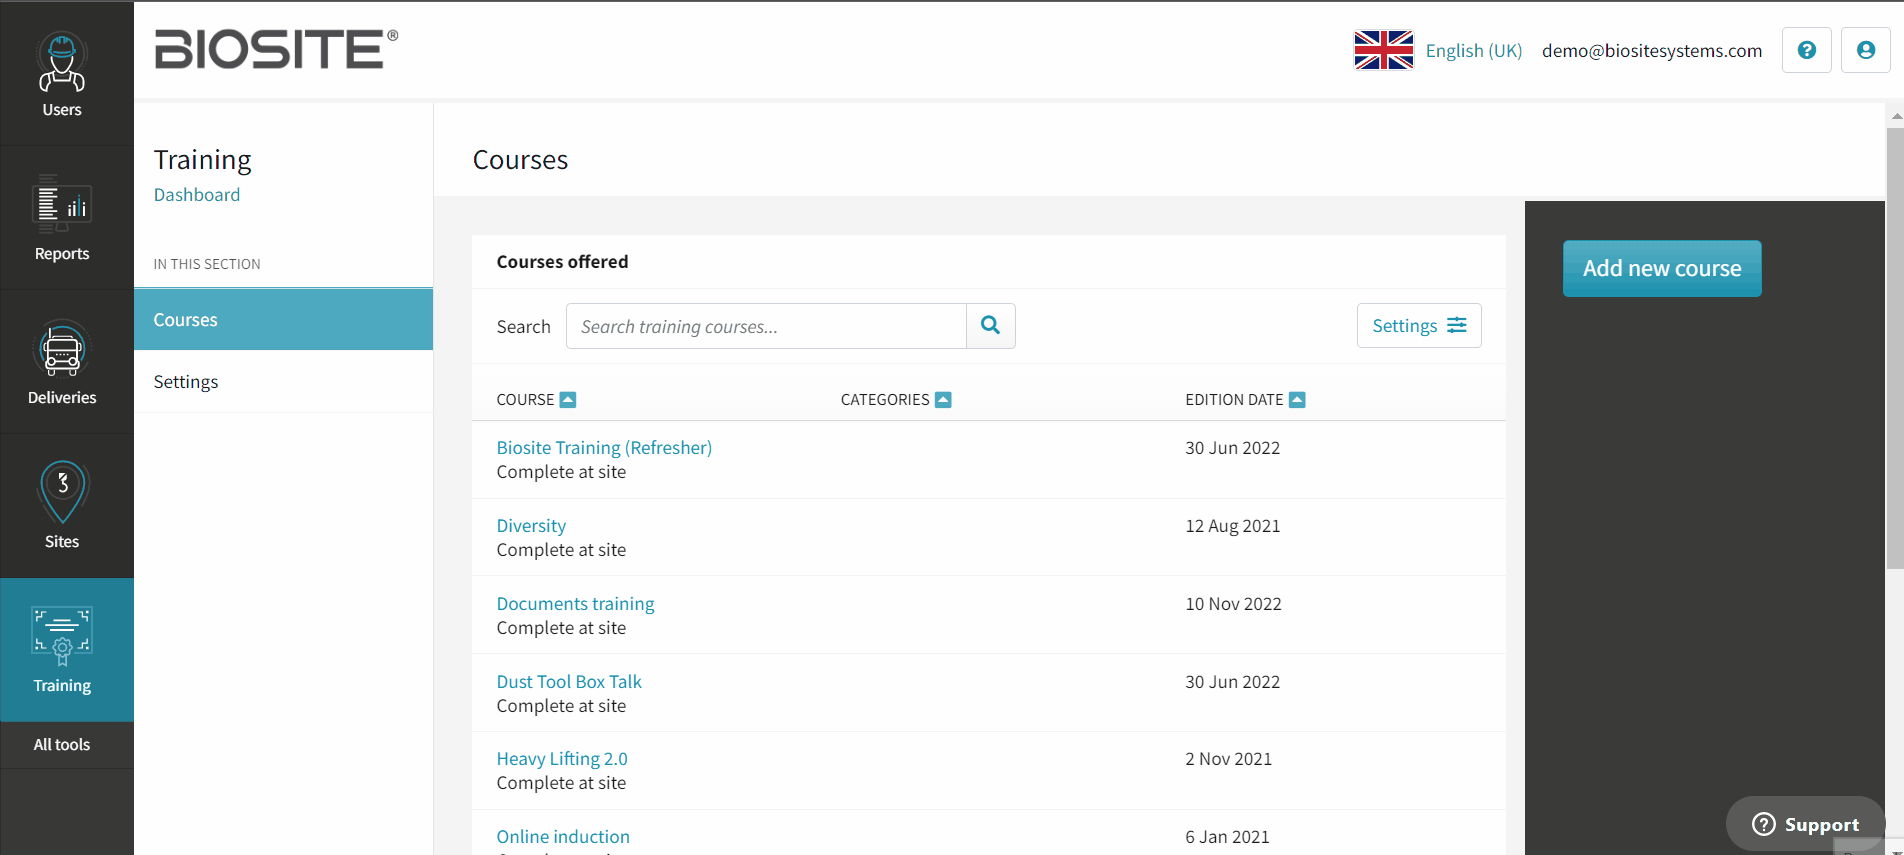1904x855 pixels.
Task: Open Training Dashboard link
Action: (x=197, y=195)
